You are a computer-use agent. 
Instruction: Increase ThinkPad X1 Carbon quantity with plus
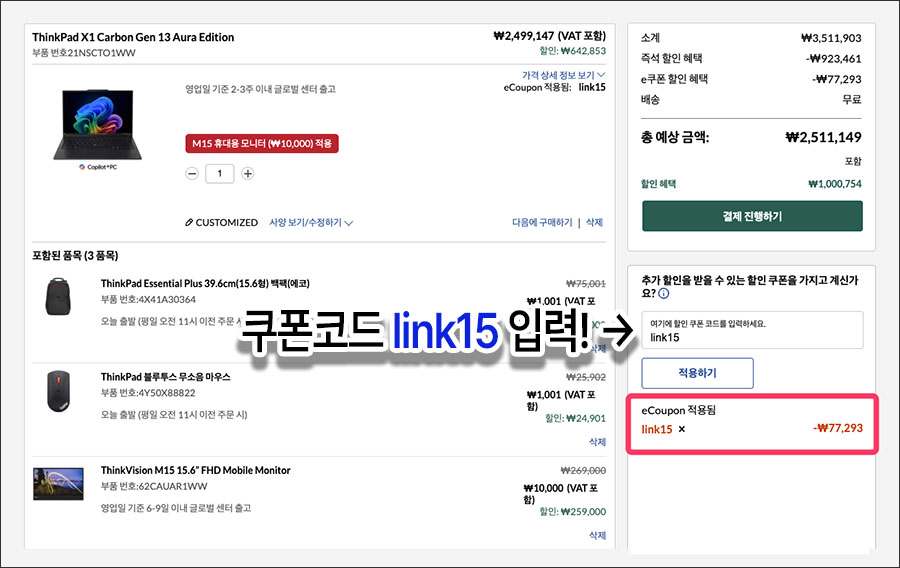pos(247,173)
